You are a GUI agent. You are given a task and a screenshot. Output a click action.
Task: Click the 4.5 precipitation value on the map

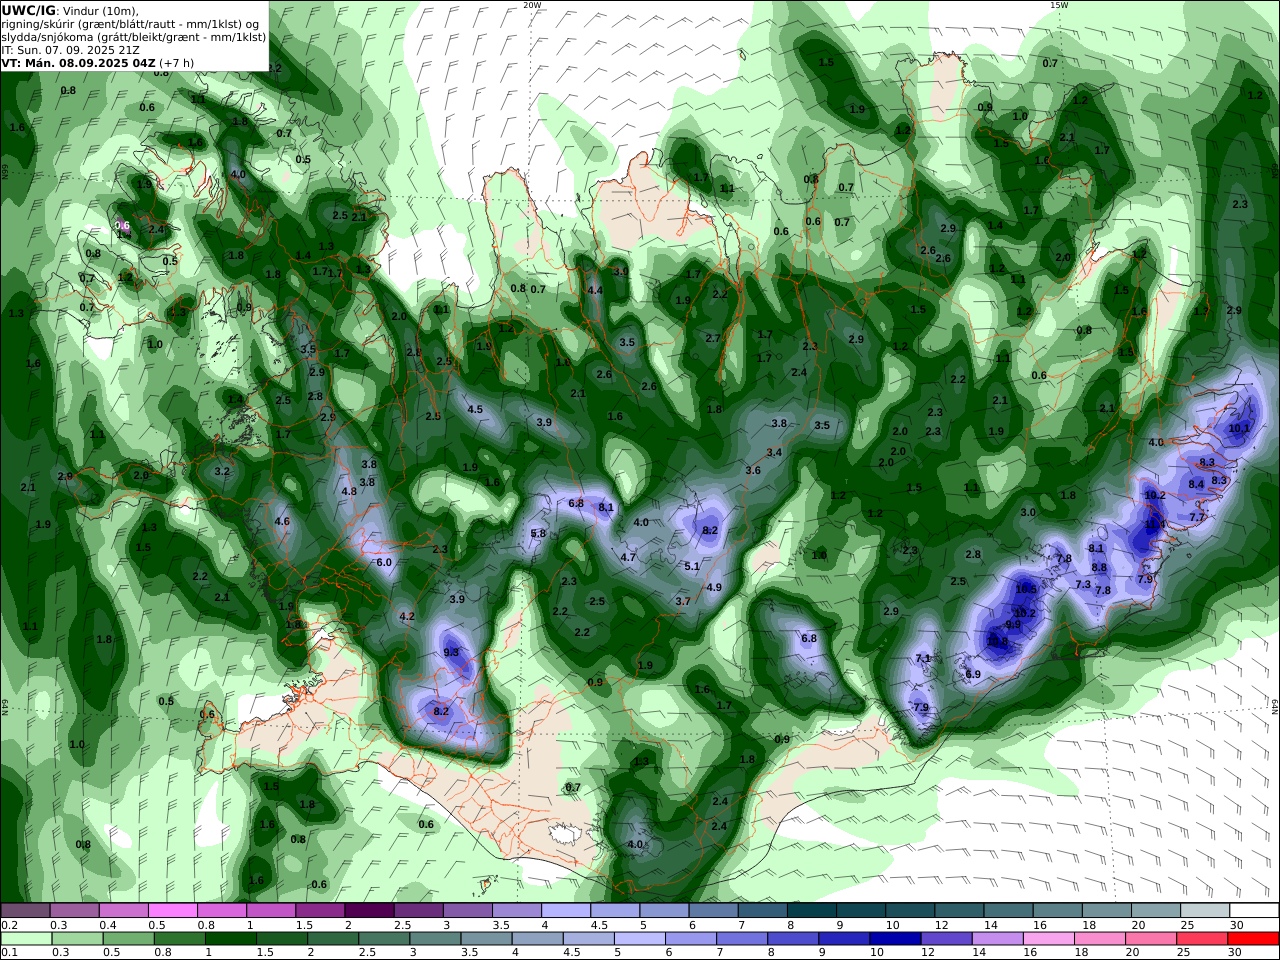click(x=475, y=409)
